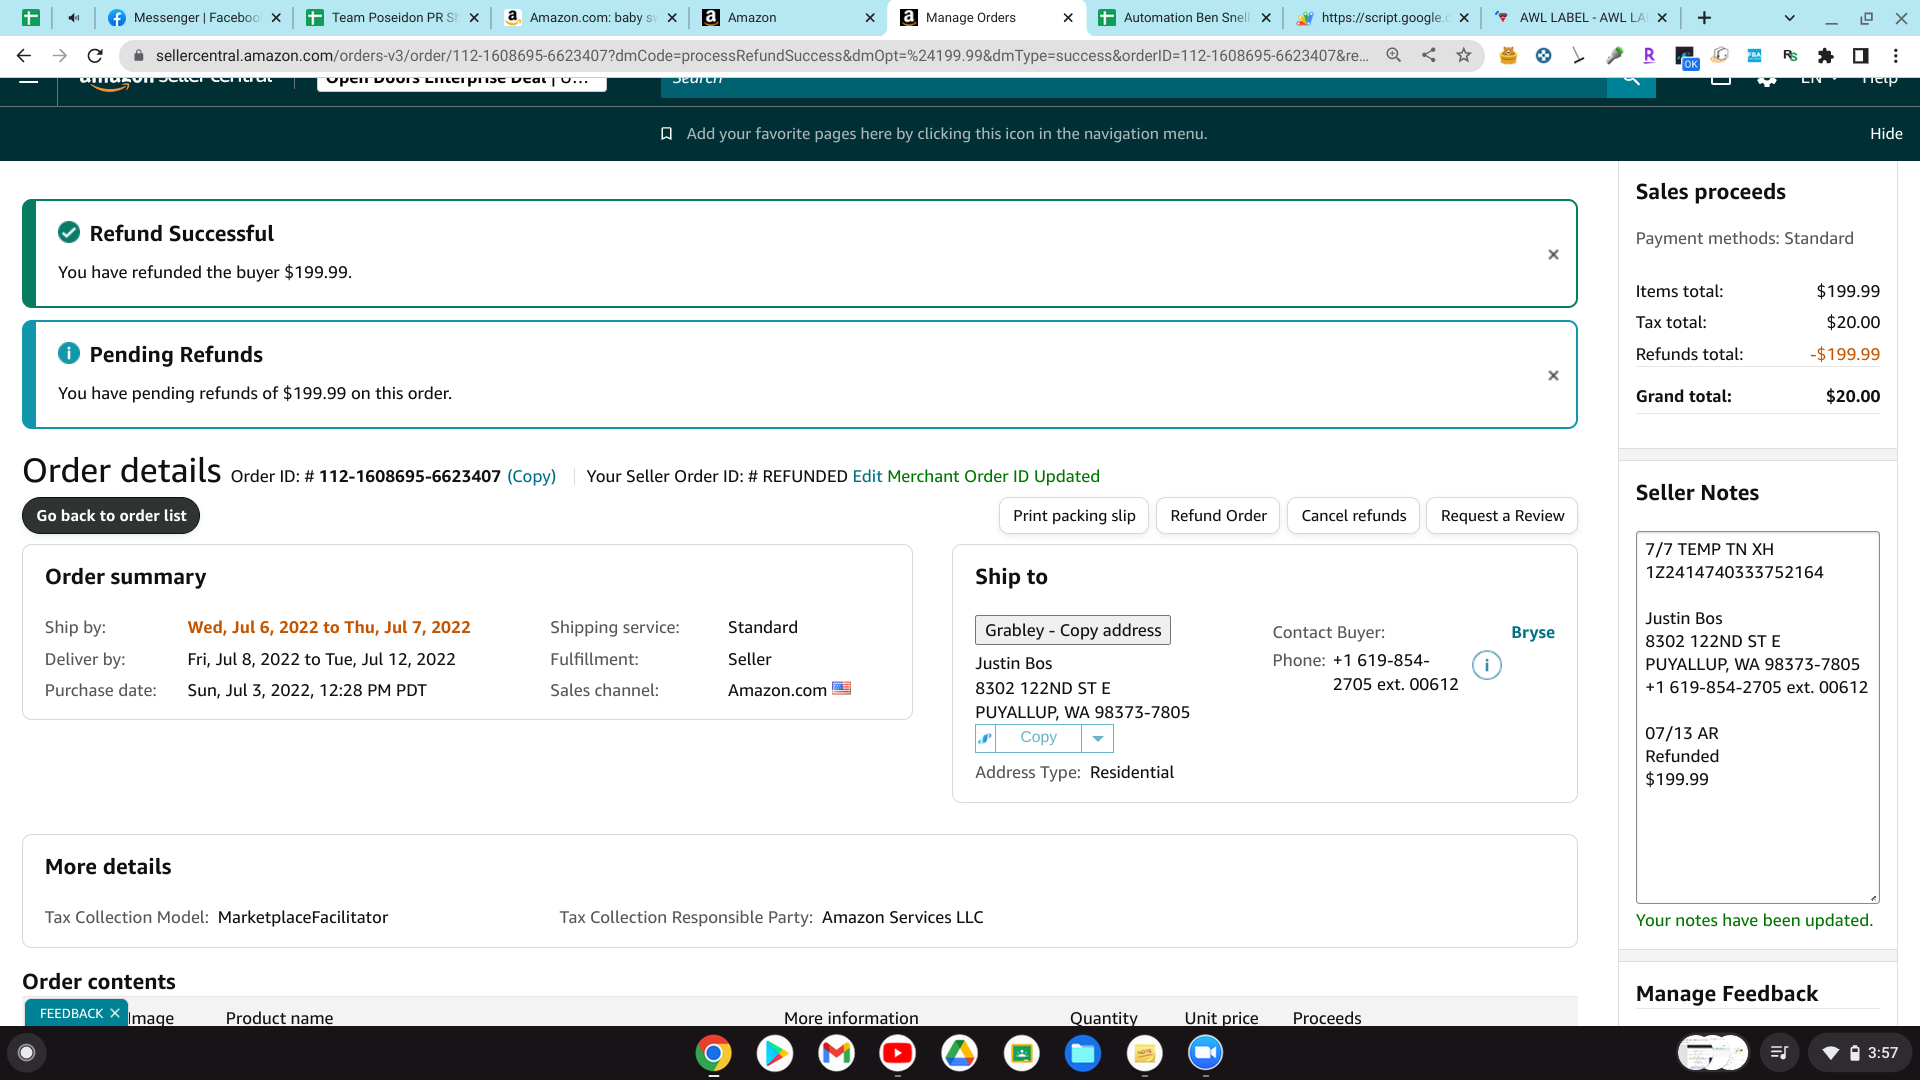
Task: Open the FBA calculator extension
Action: point(1755,56)
